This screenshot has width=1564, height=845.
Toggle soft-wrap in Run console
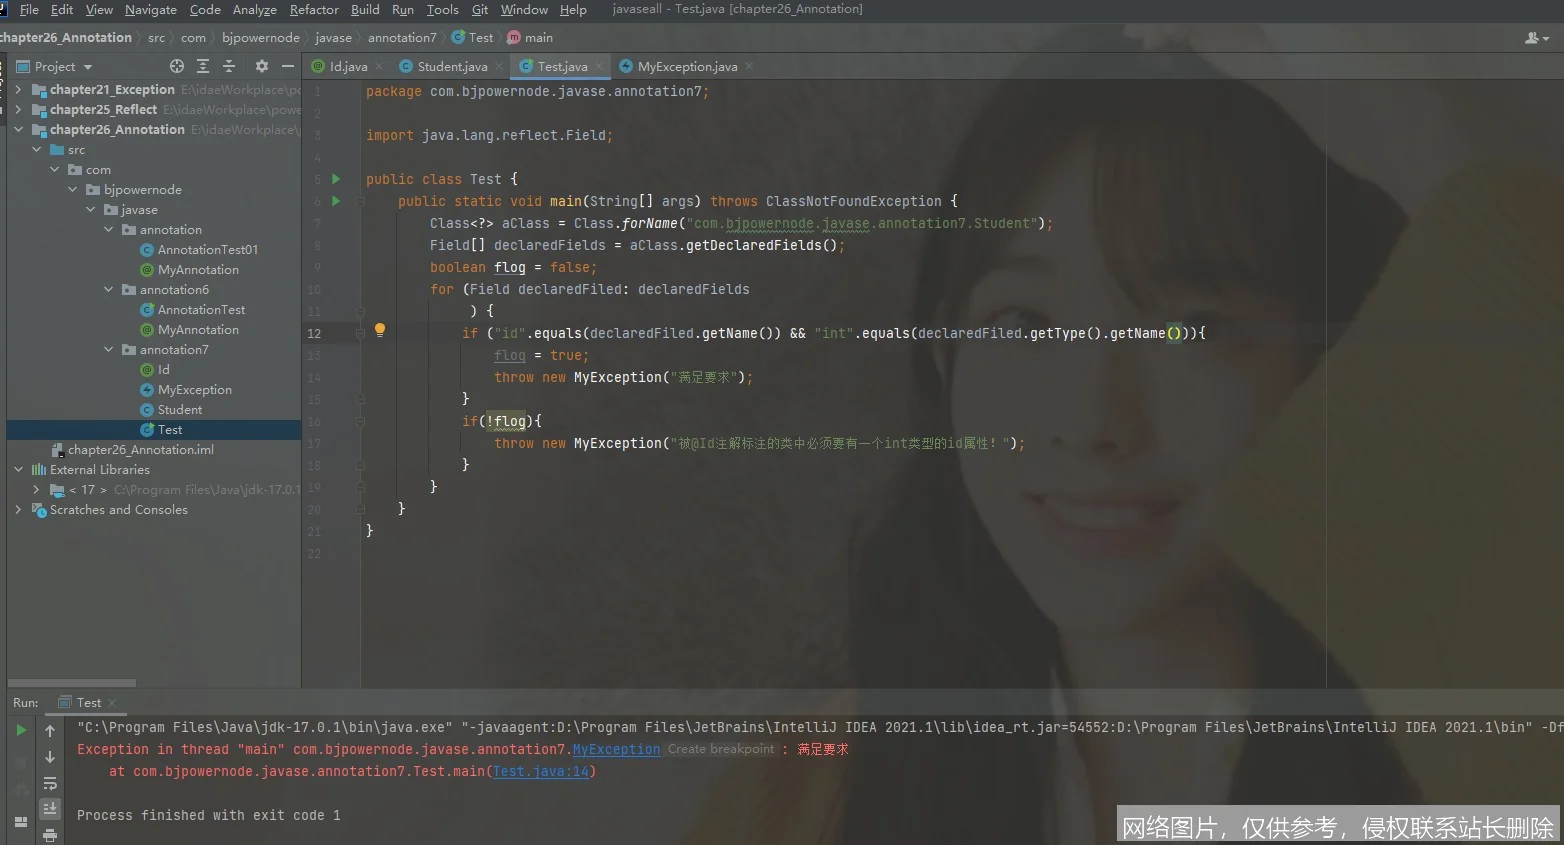click(x=50, y=783)
